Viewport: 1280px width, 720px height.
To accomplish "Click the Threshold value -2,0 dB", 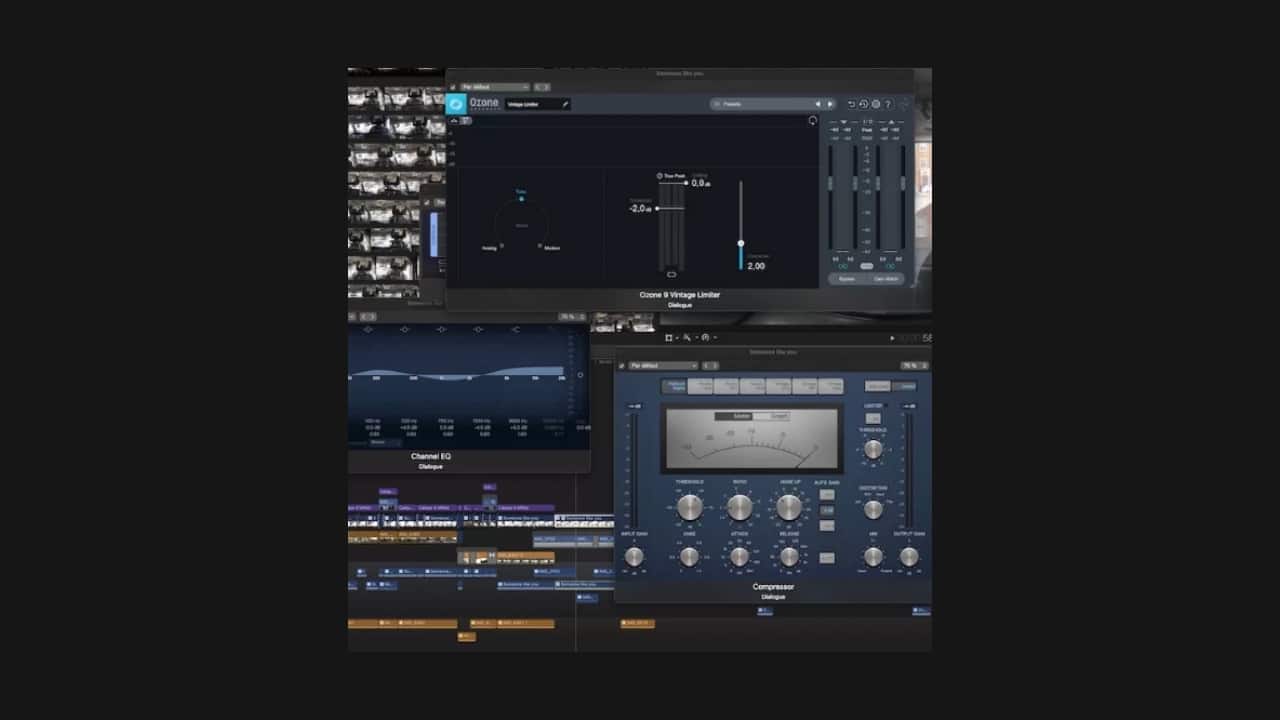I will click(x=641, y=208).
